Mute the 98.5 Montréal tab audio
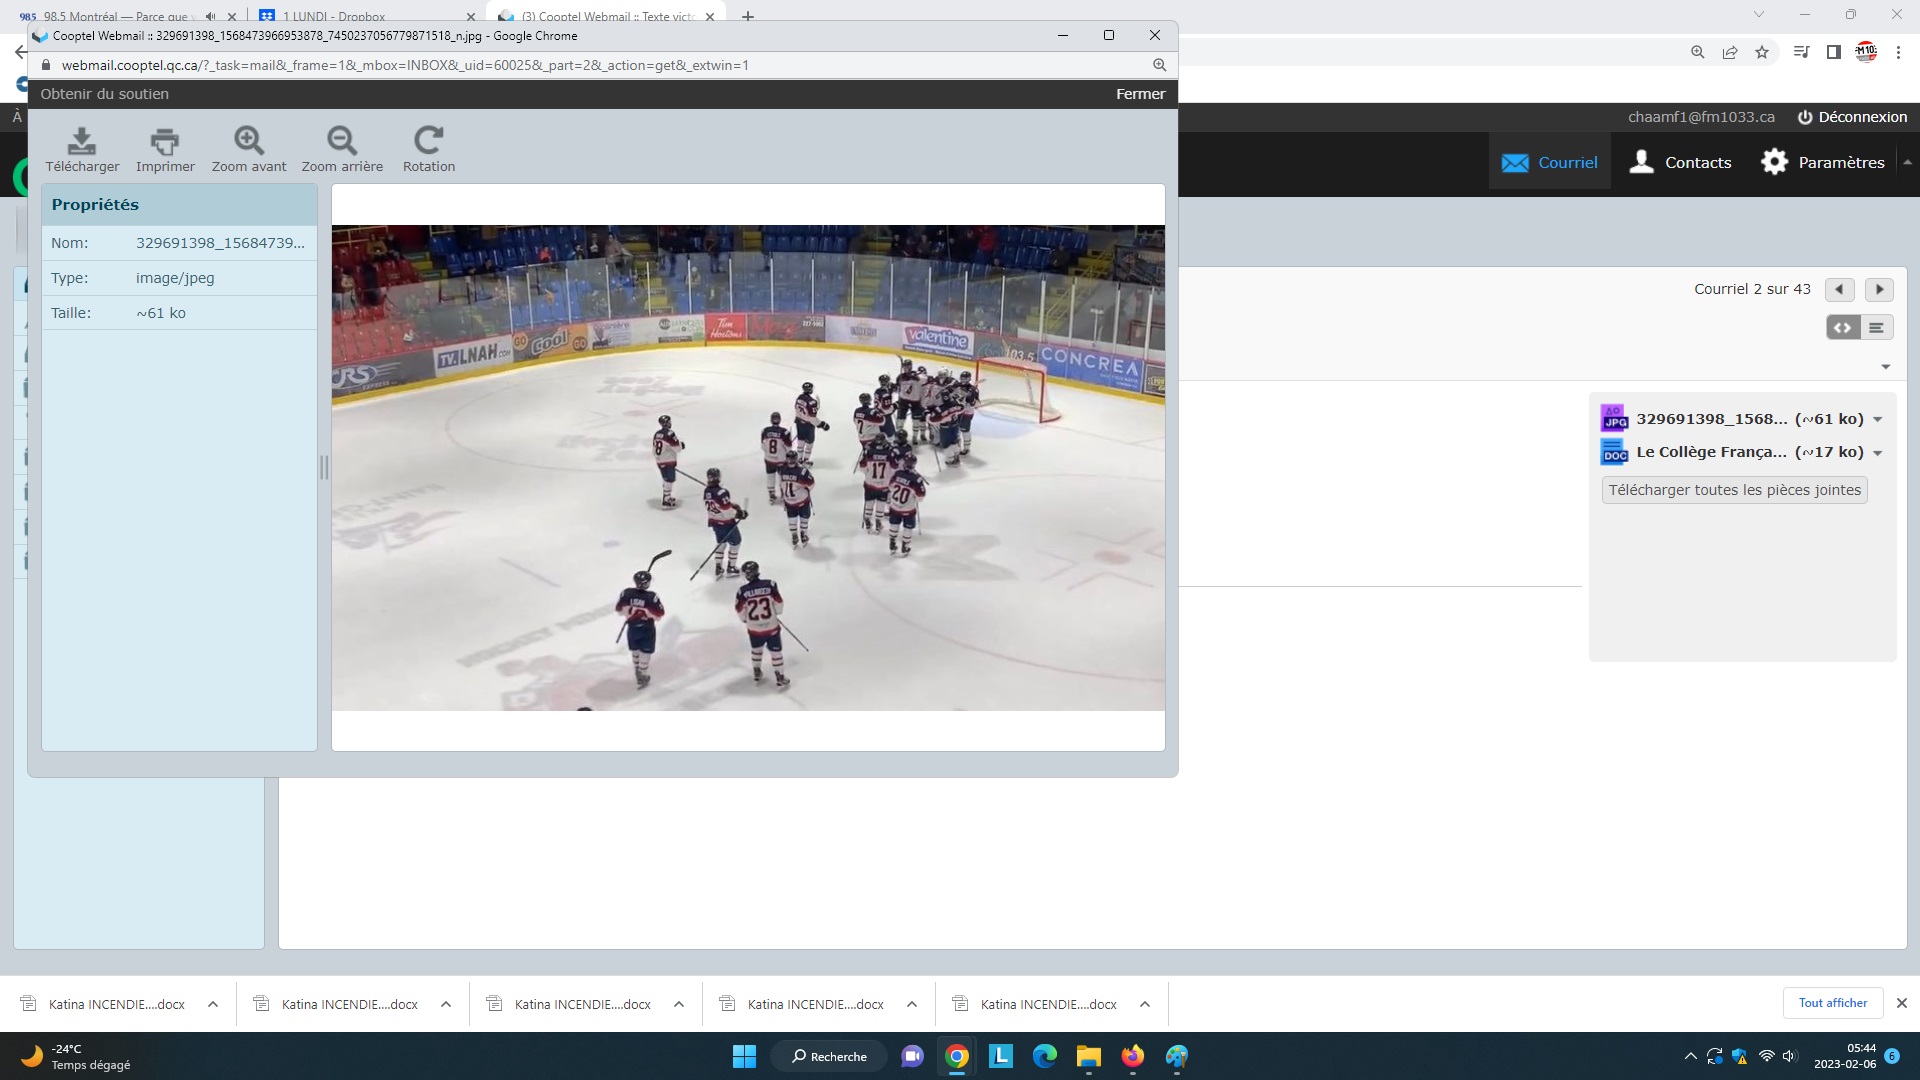 coord(210,17)
